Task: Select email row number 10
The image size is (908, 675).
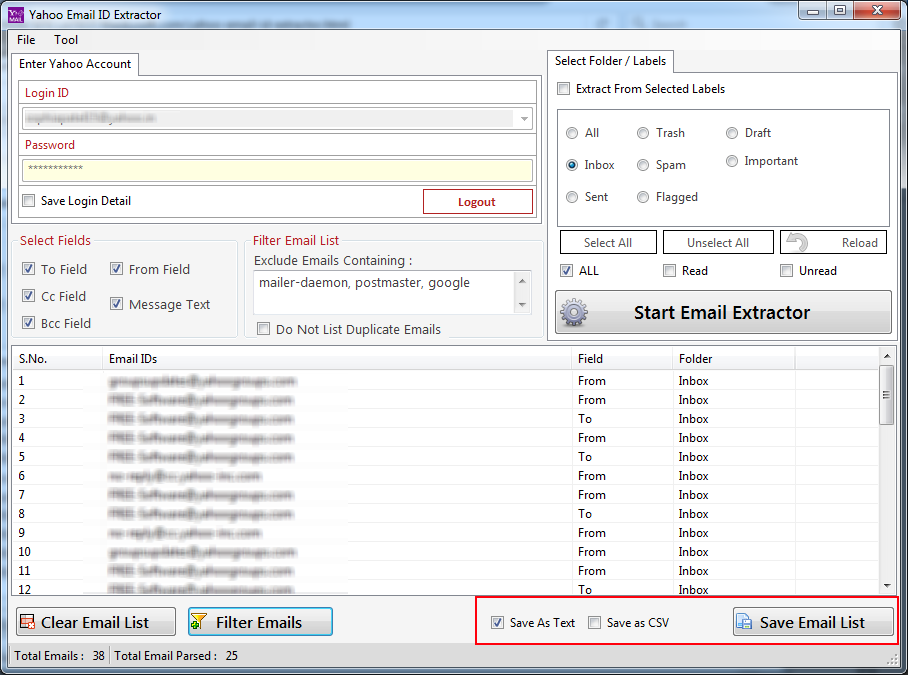Action: [x=445, y=552]
